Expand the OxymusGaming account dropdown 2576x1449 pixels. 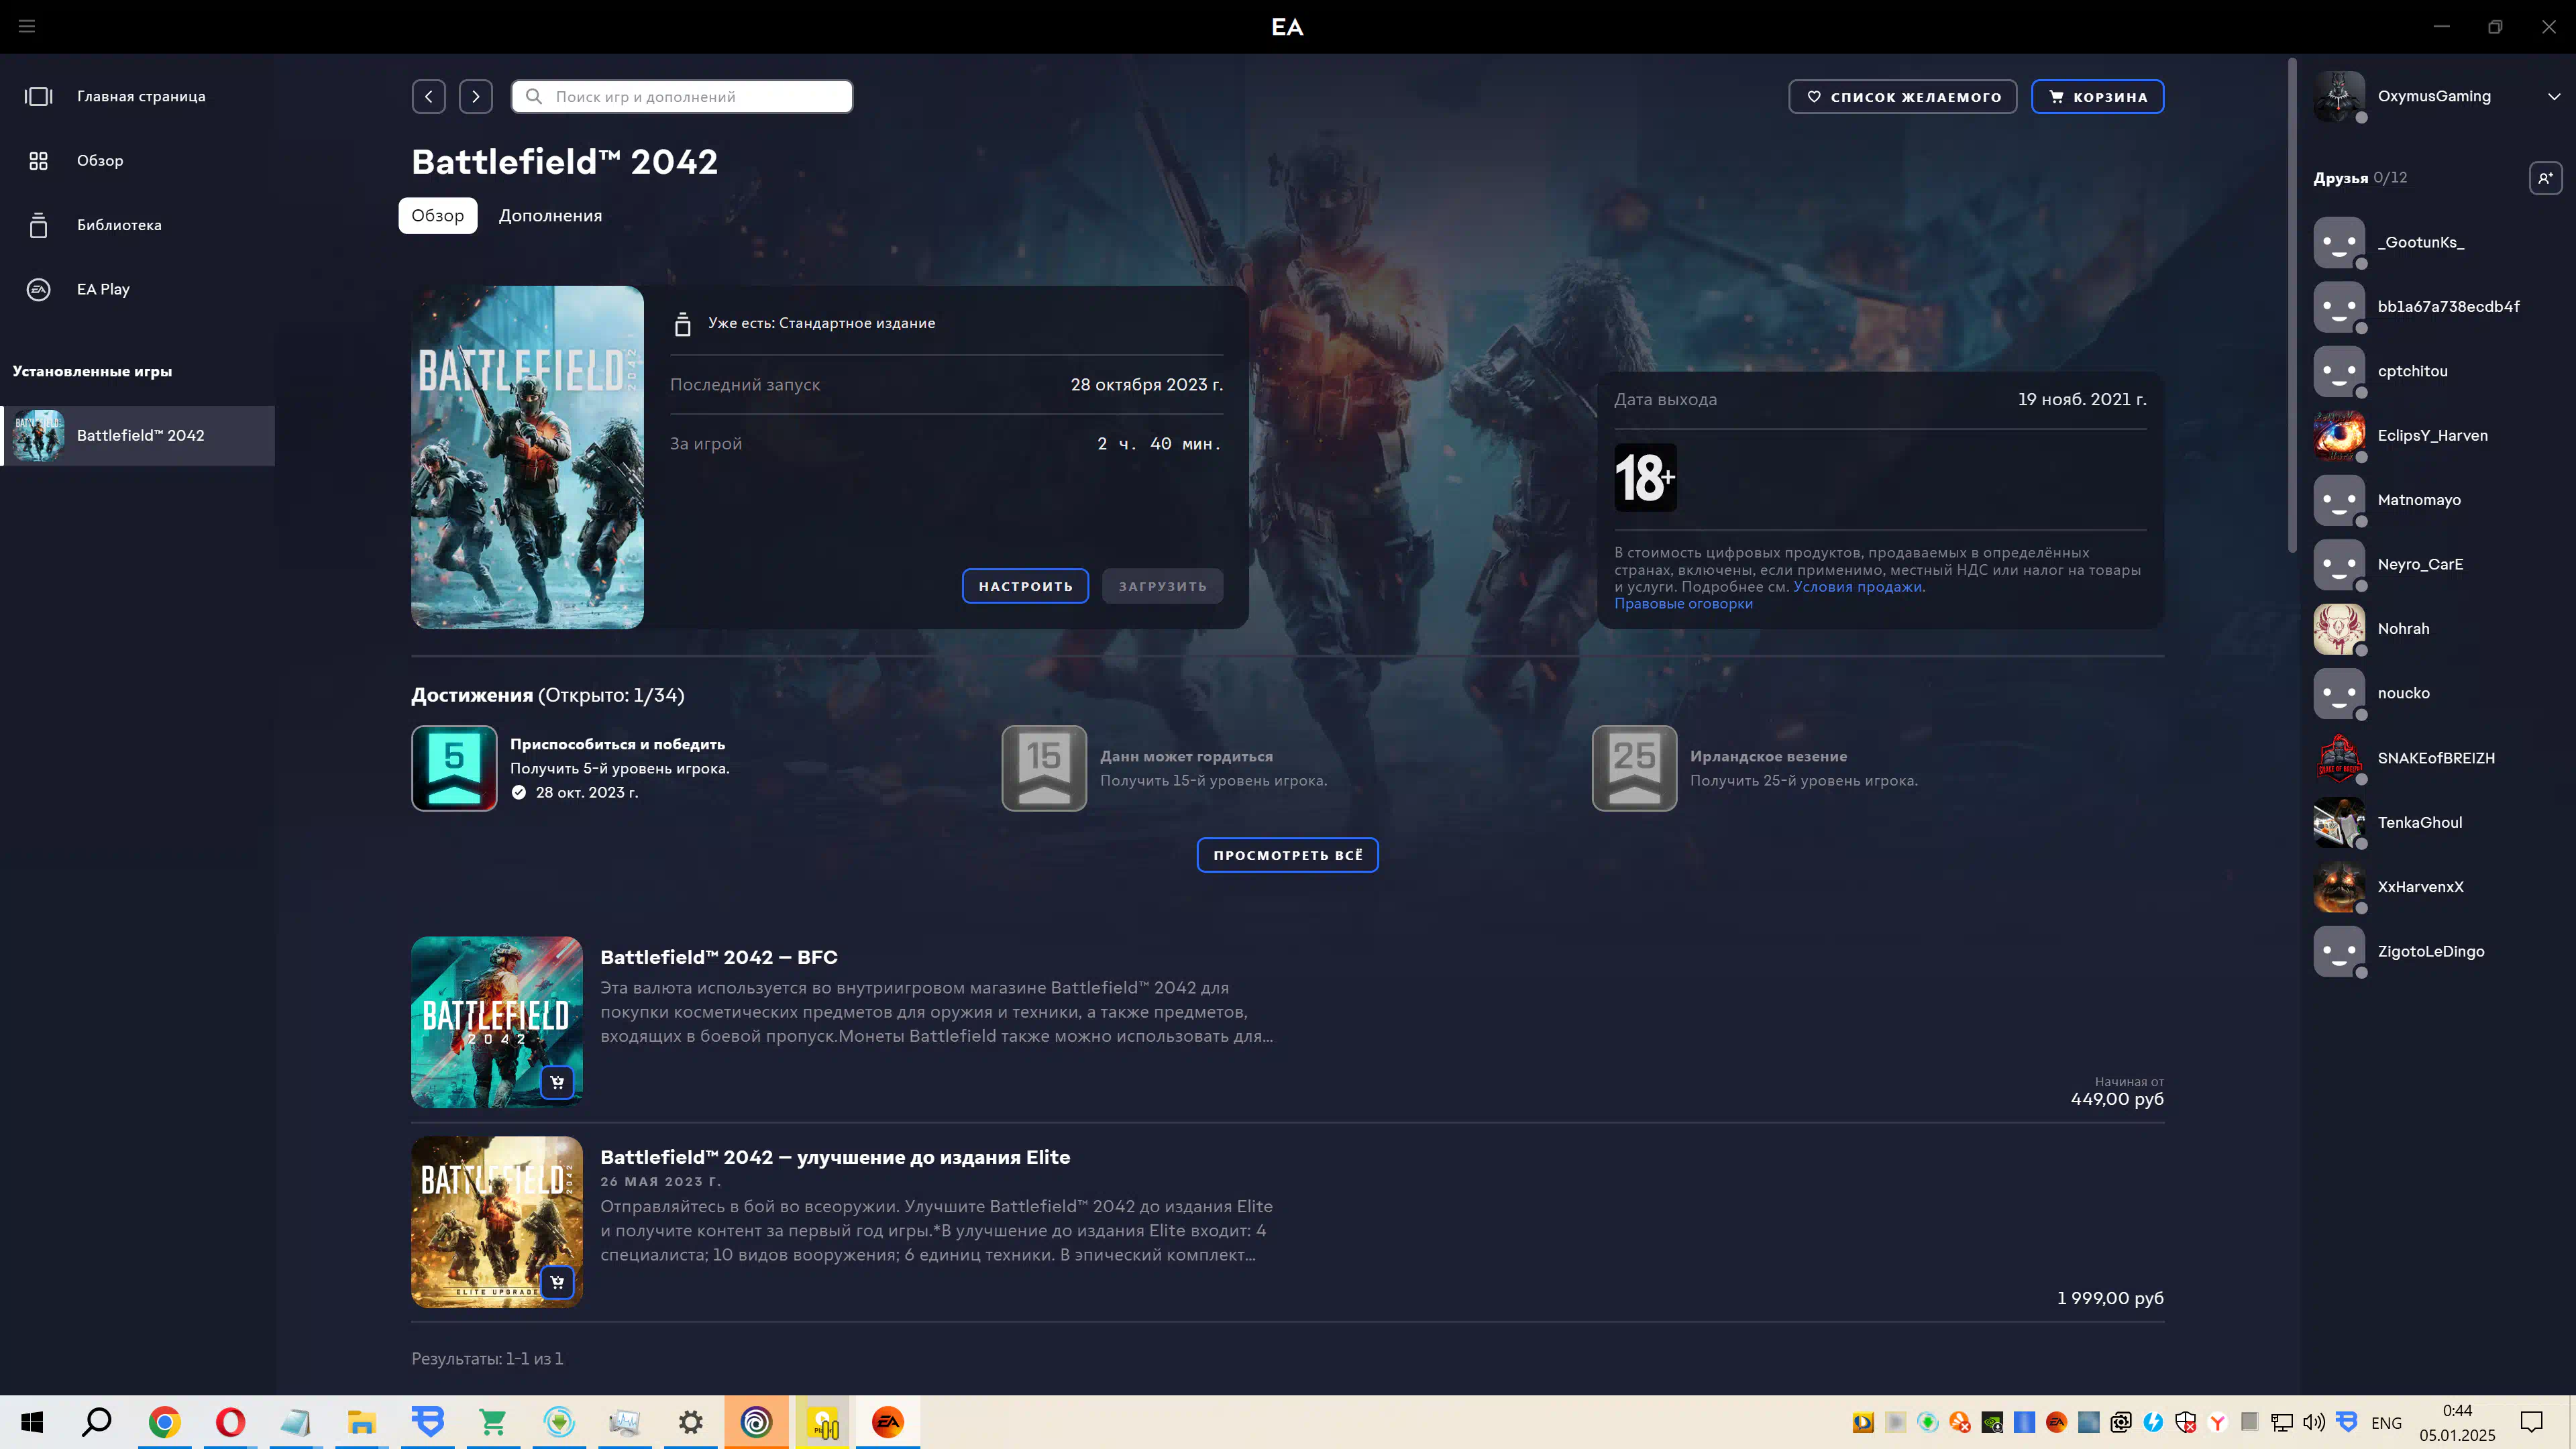click(2554, 97)
